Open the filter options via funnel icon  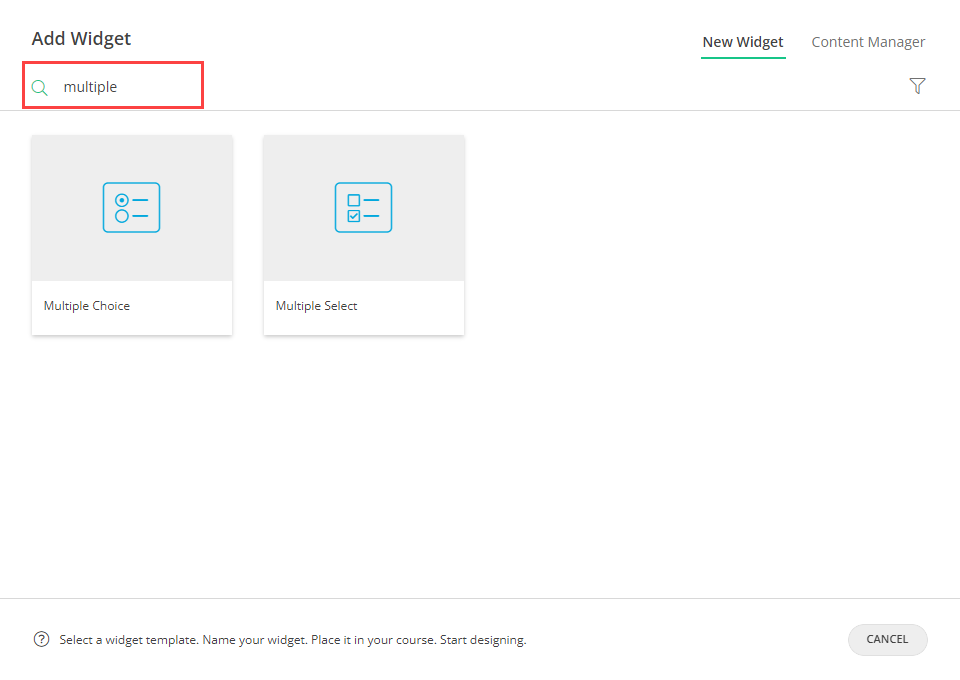[x=917, y=86]
